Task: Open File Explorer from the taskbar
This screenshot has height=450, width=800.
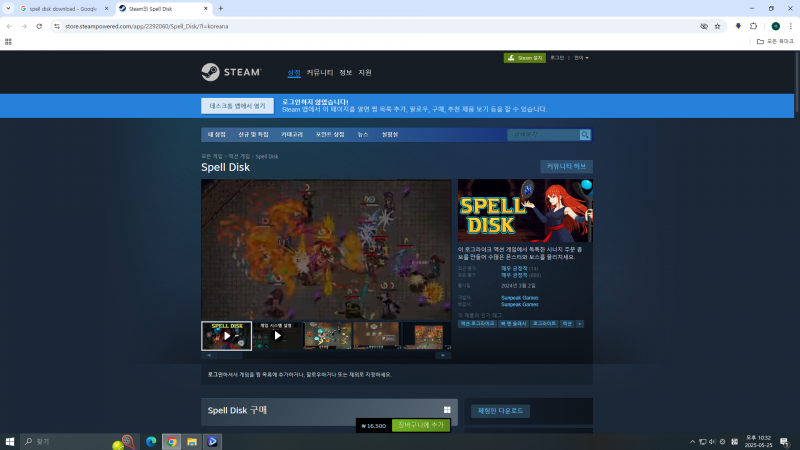Action: pyautogui.click(x=192, y=441)
